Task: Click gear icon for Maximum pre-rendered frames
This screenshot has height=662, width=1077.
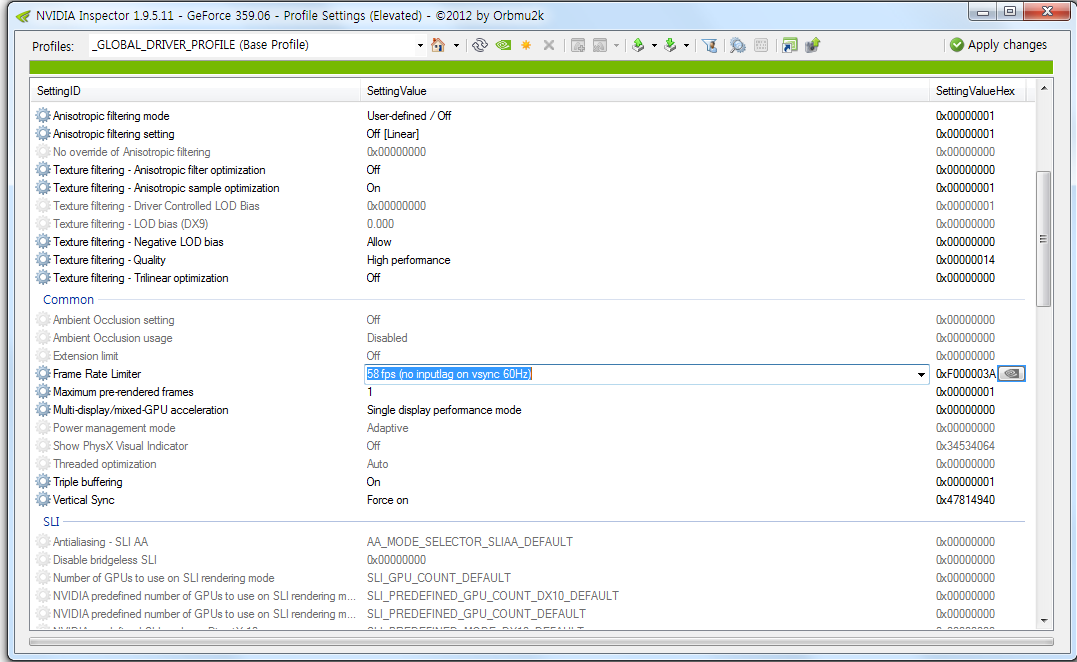Action: pyautogui.click(x=43, y=391)
